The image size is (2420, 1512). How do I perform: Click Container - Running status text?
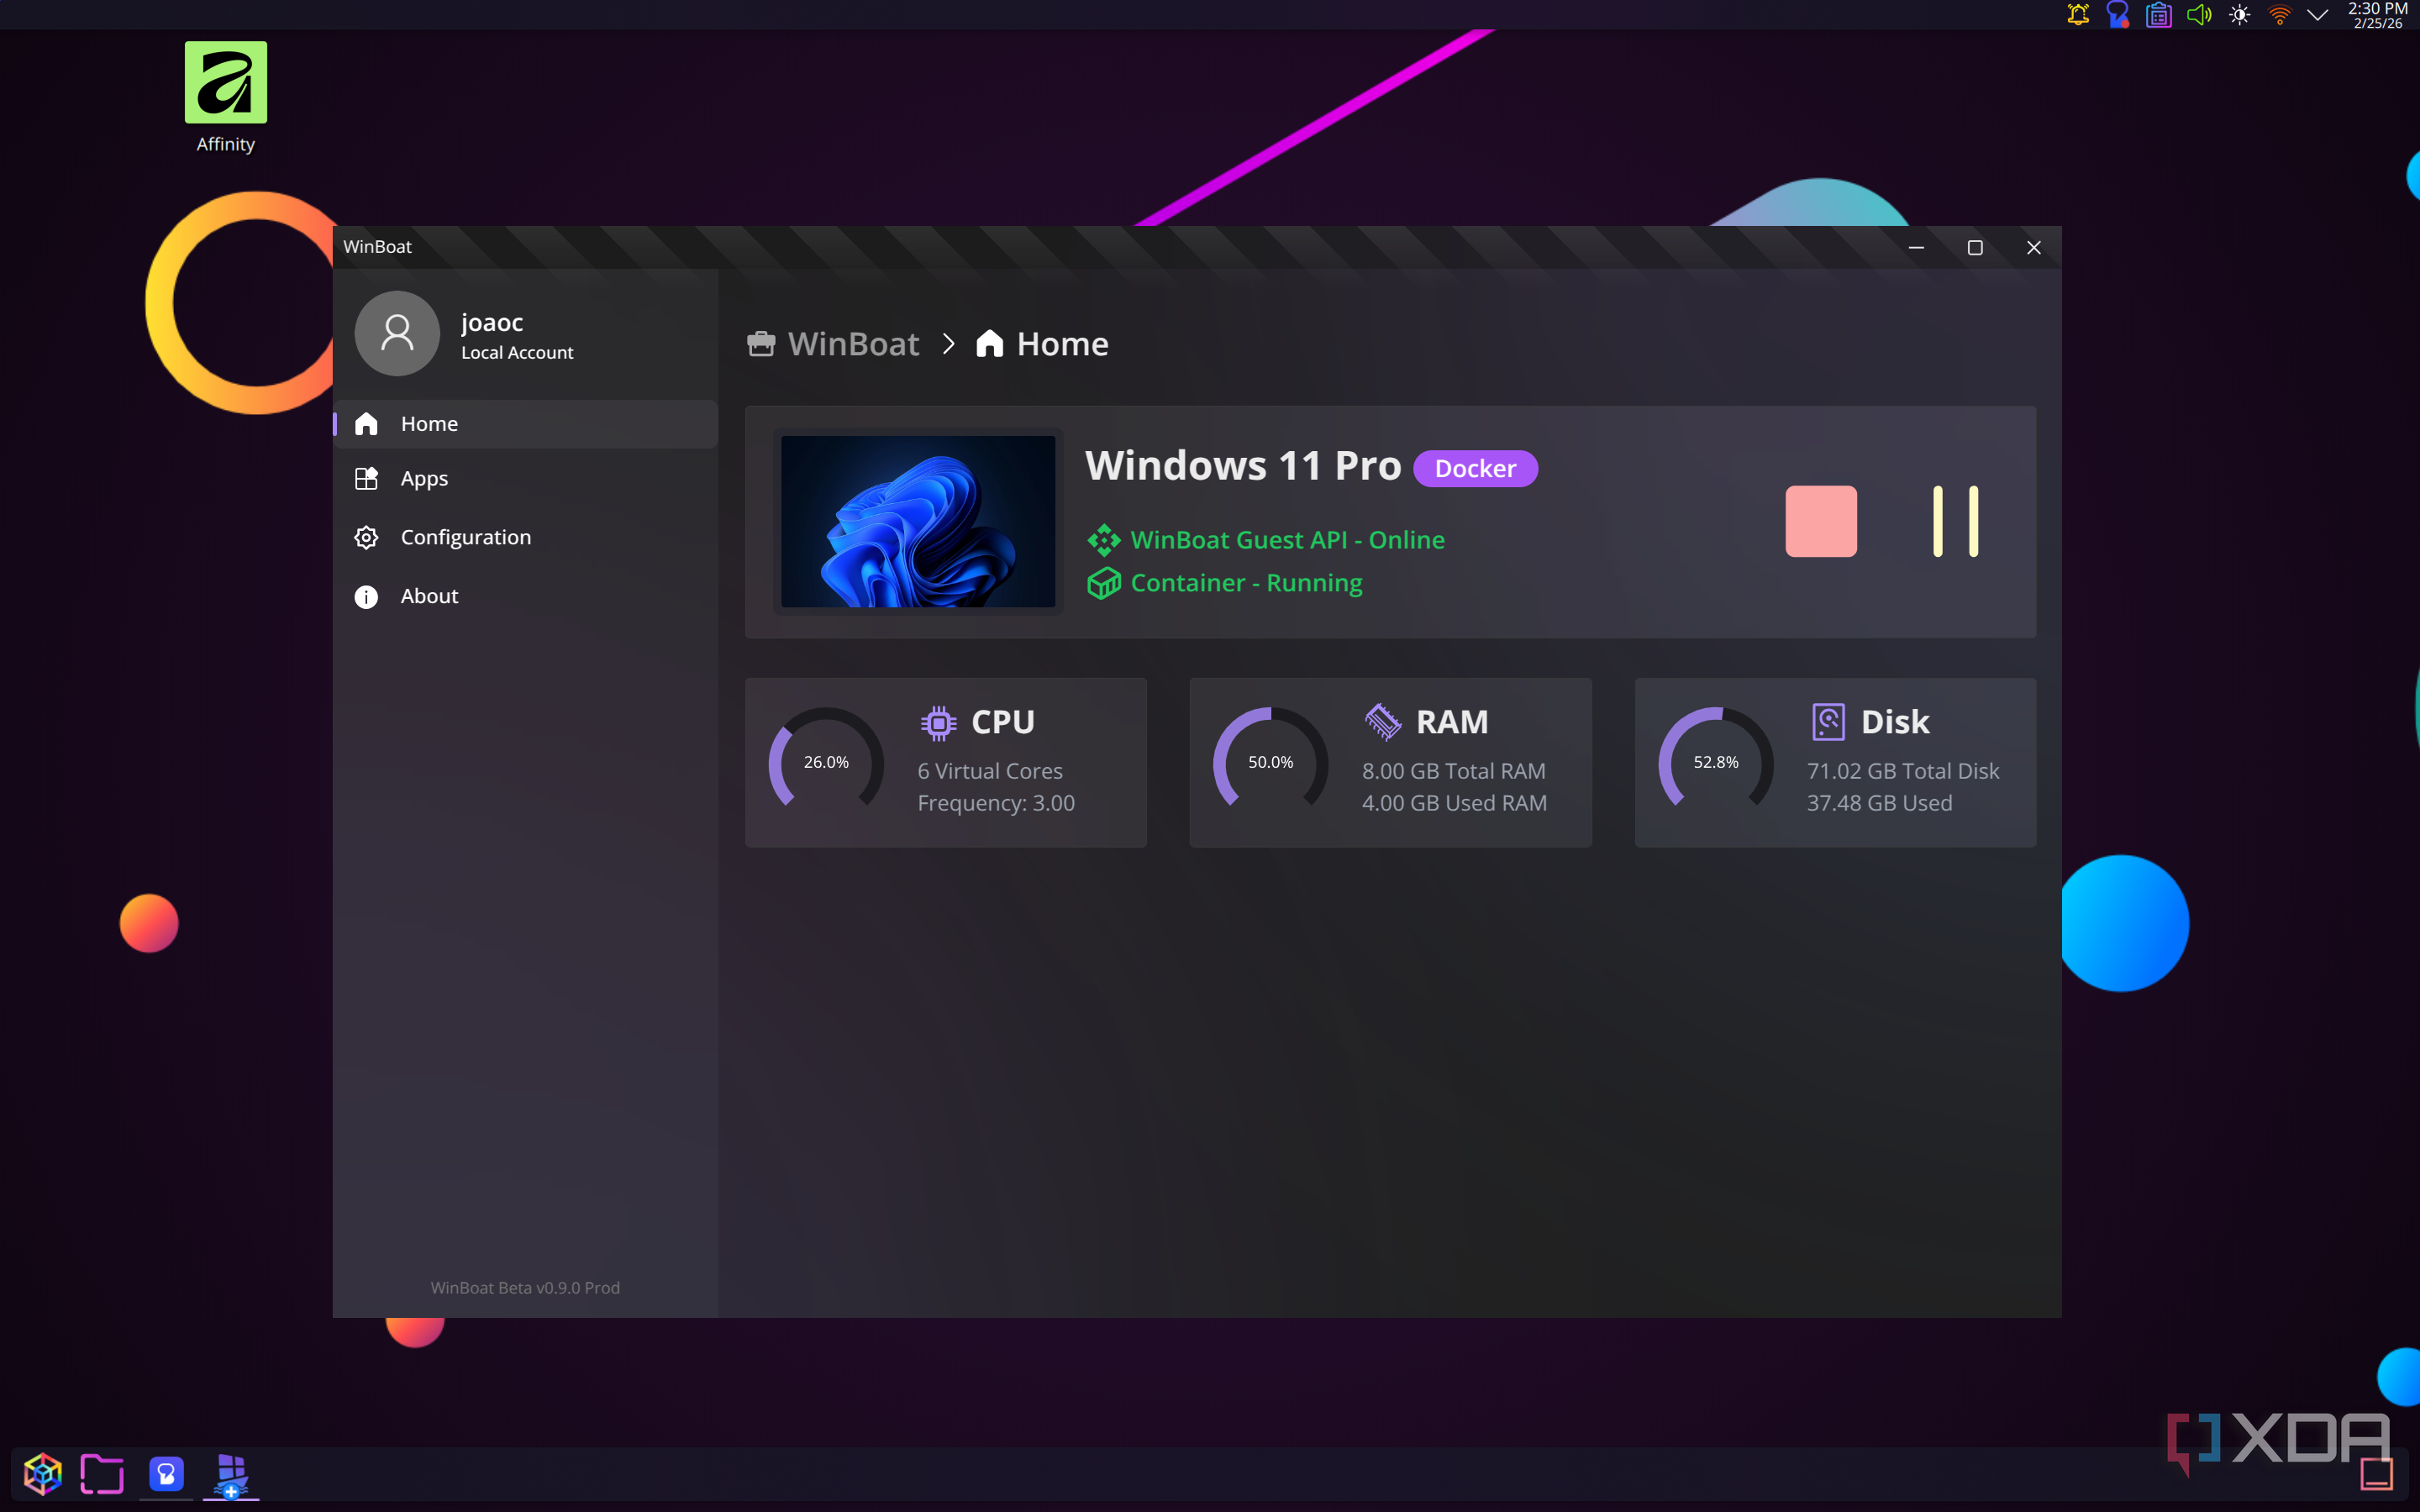pos(1246,583)
